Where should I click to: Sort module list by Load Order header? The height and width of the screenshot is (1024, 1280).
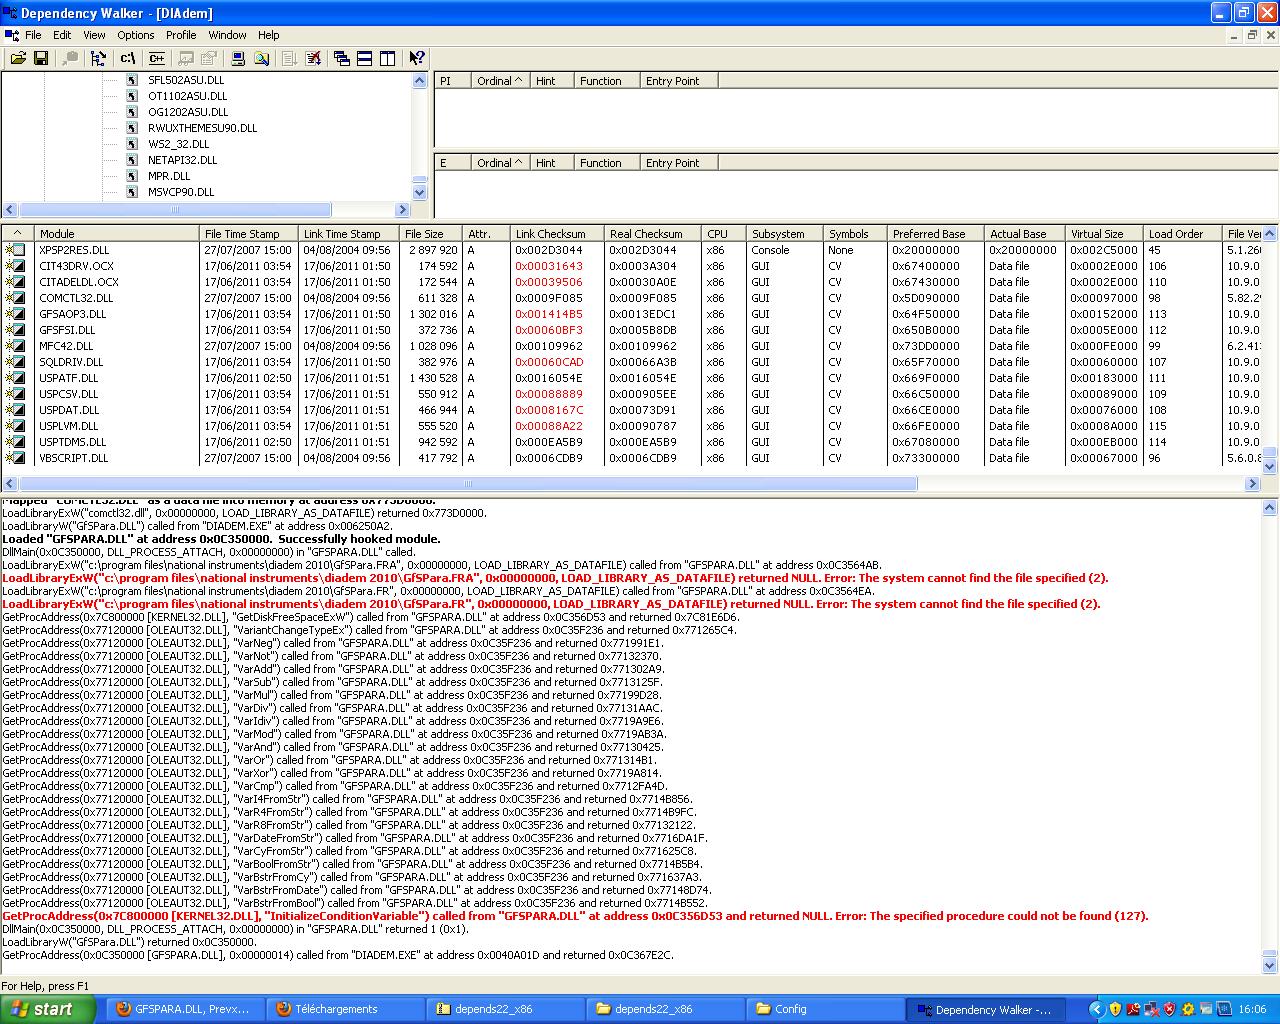coord(1183,234)
